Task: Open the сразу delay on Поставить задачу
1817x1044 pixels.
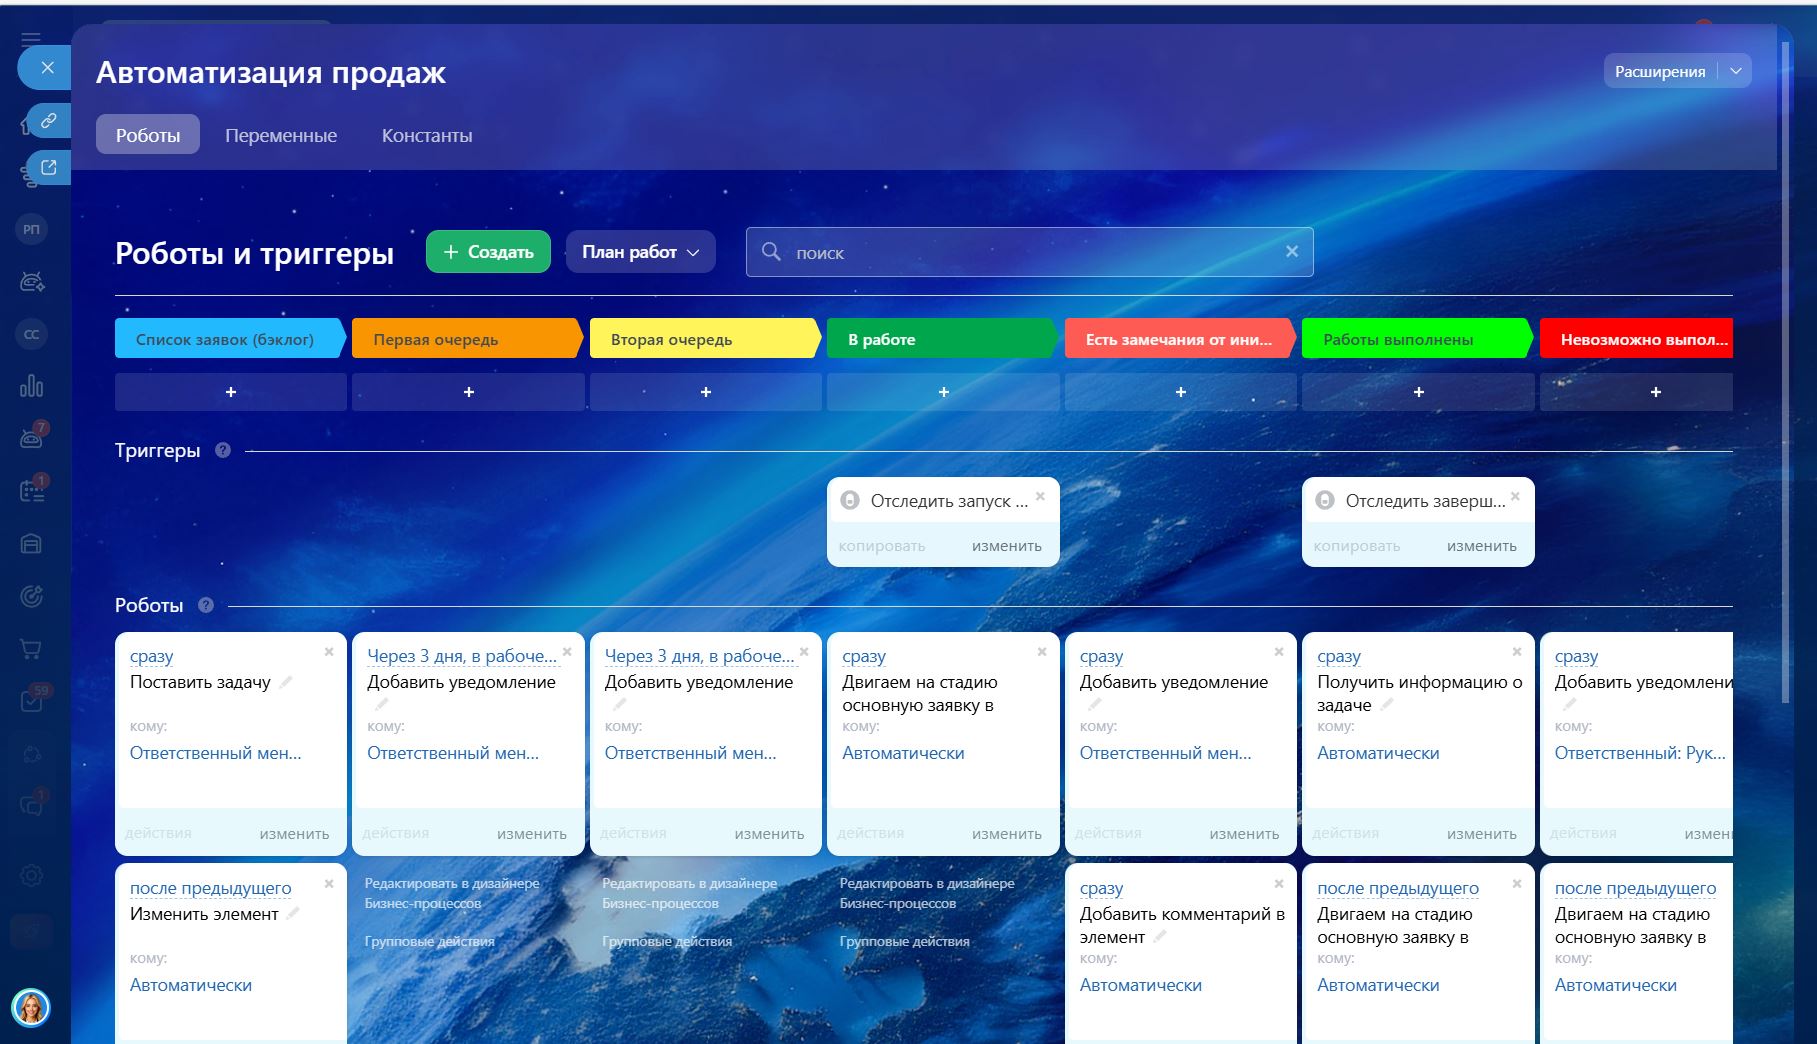Action: [152, 657]
